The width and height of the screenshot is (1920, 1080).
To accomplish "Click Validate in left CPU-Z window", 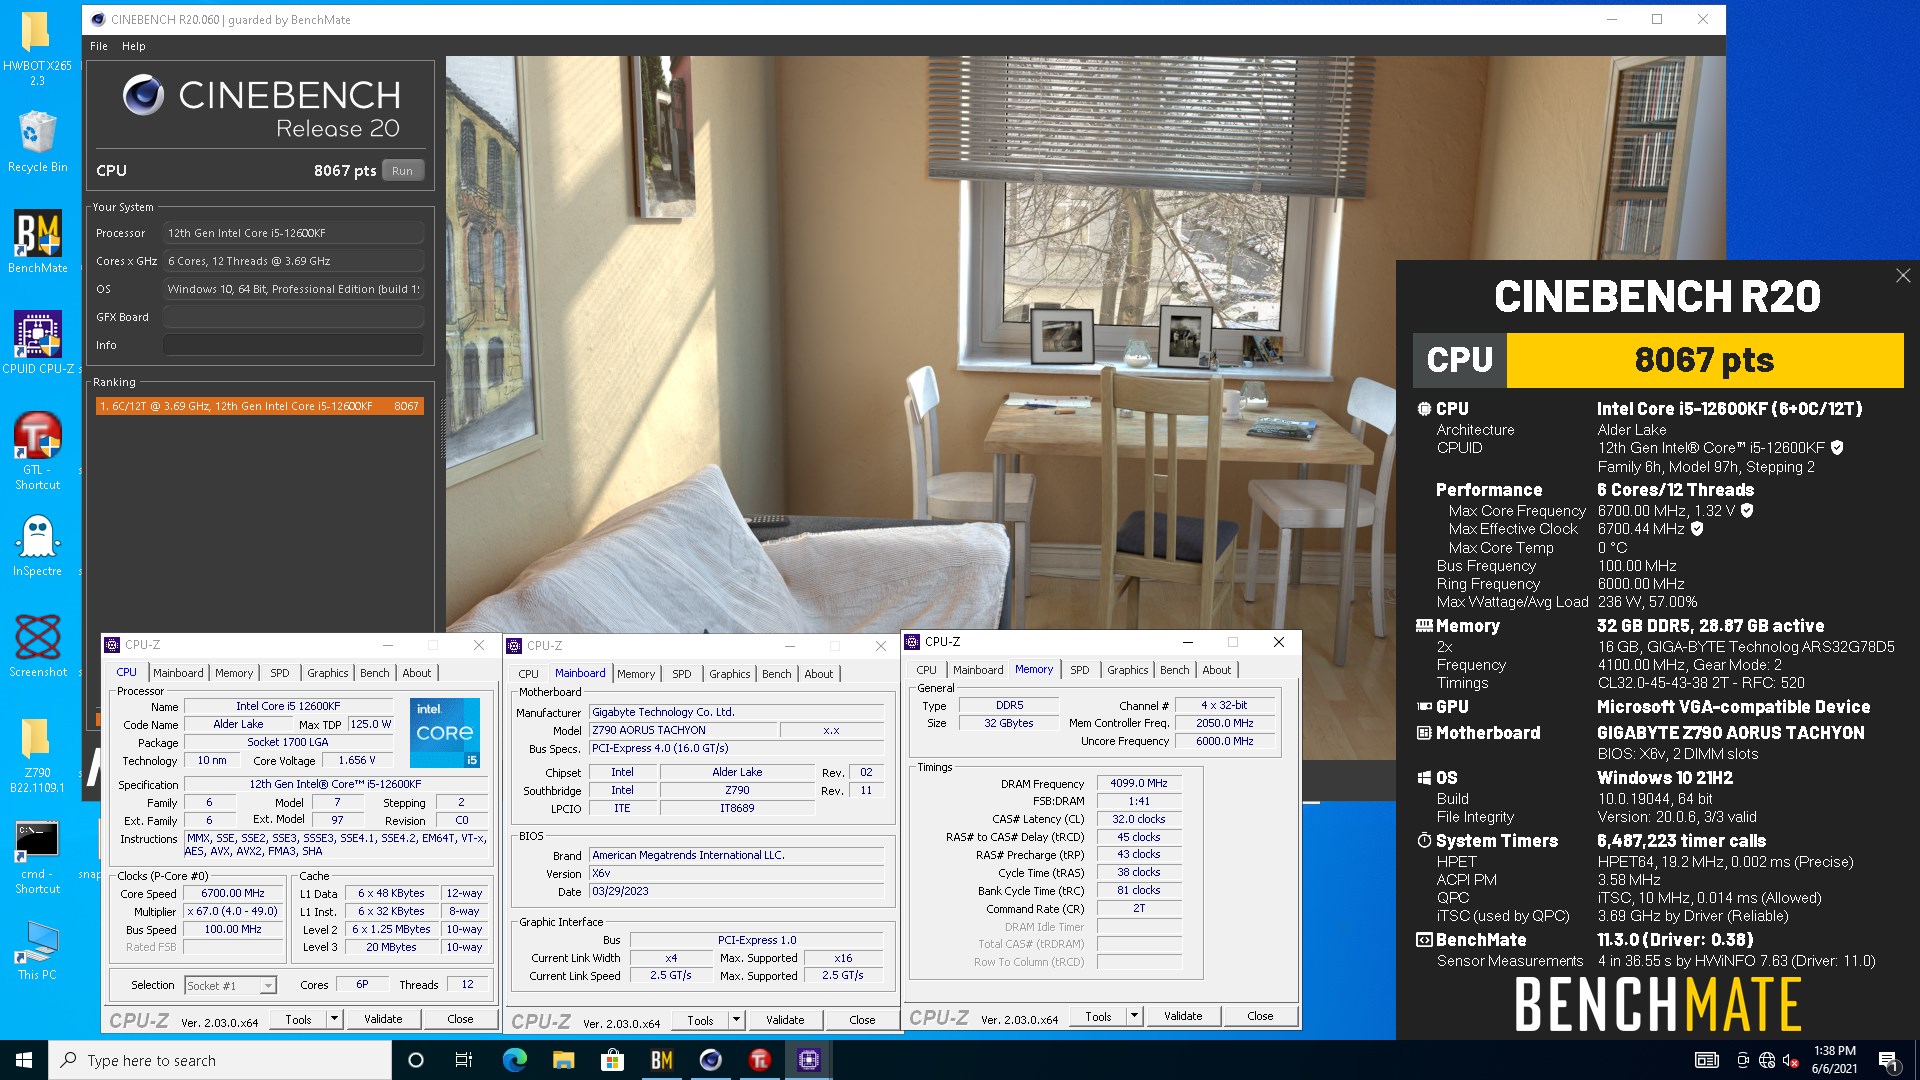I will tap(383, 1019).
